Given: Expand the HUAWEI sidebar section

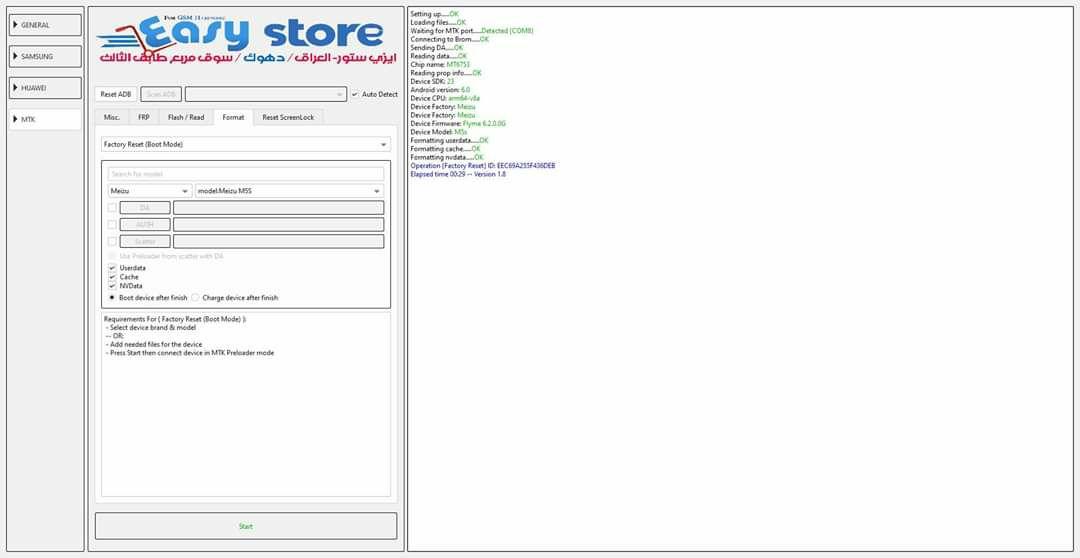Looking at the screenshot, I should tap(45, 88).
